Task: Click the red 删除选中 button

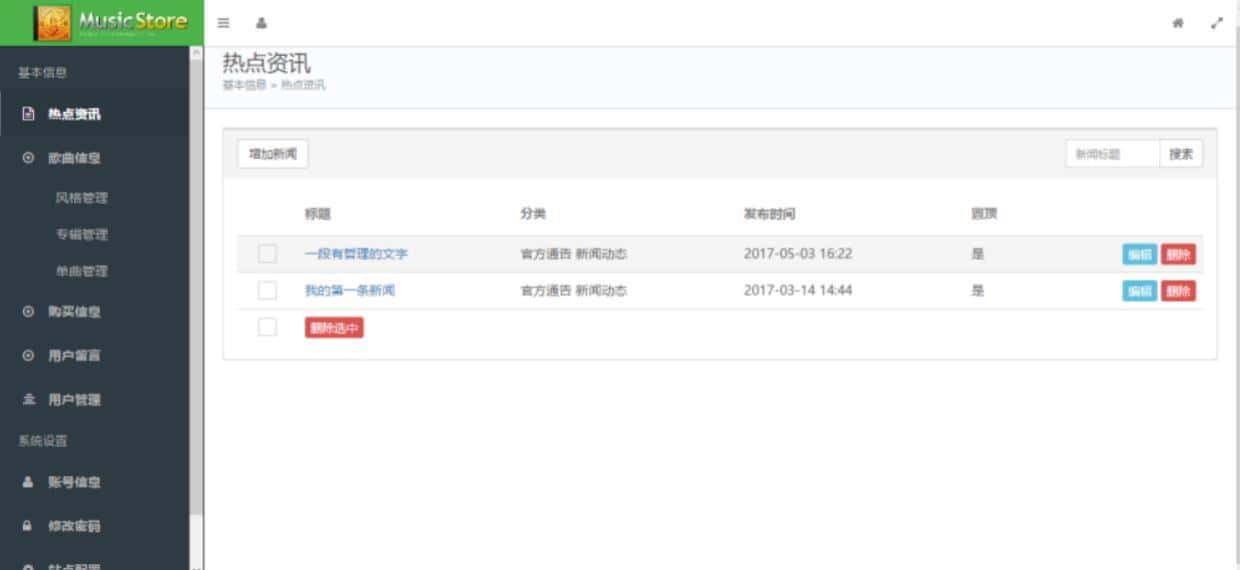Action: (x=334, y=328)
